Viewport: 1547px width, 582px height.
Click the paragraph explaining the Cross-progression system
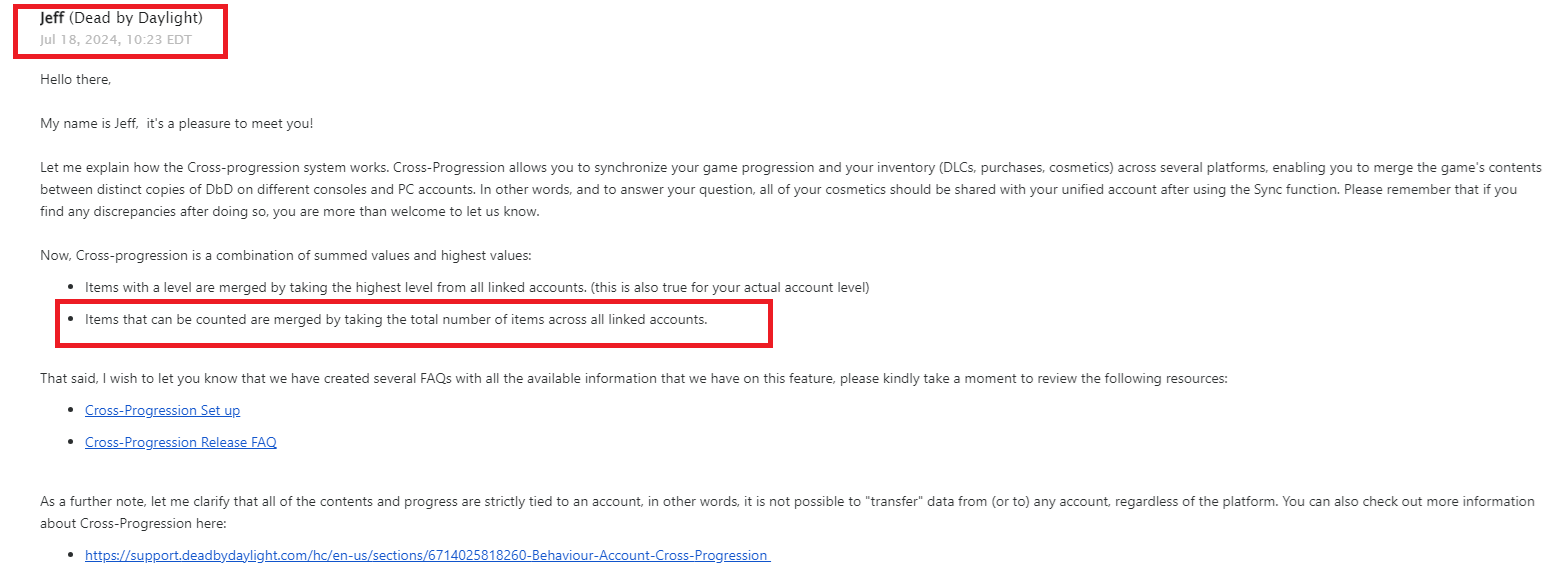(x=790, y=190)
